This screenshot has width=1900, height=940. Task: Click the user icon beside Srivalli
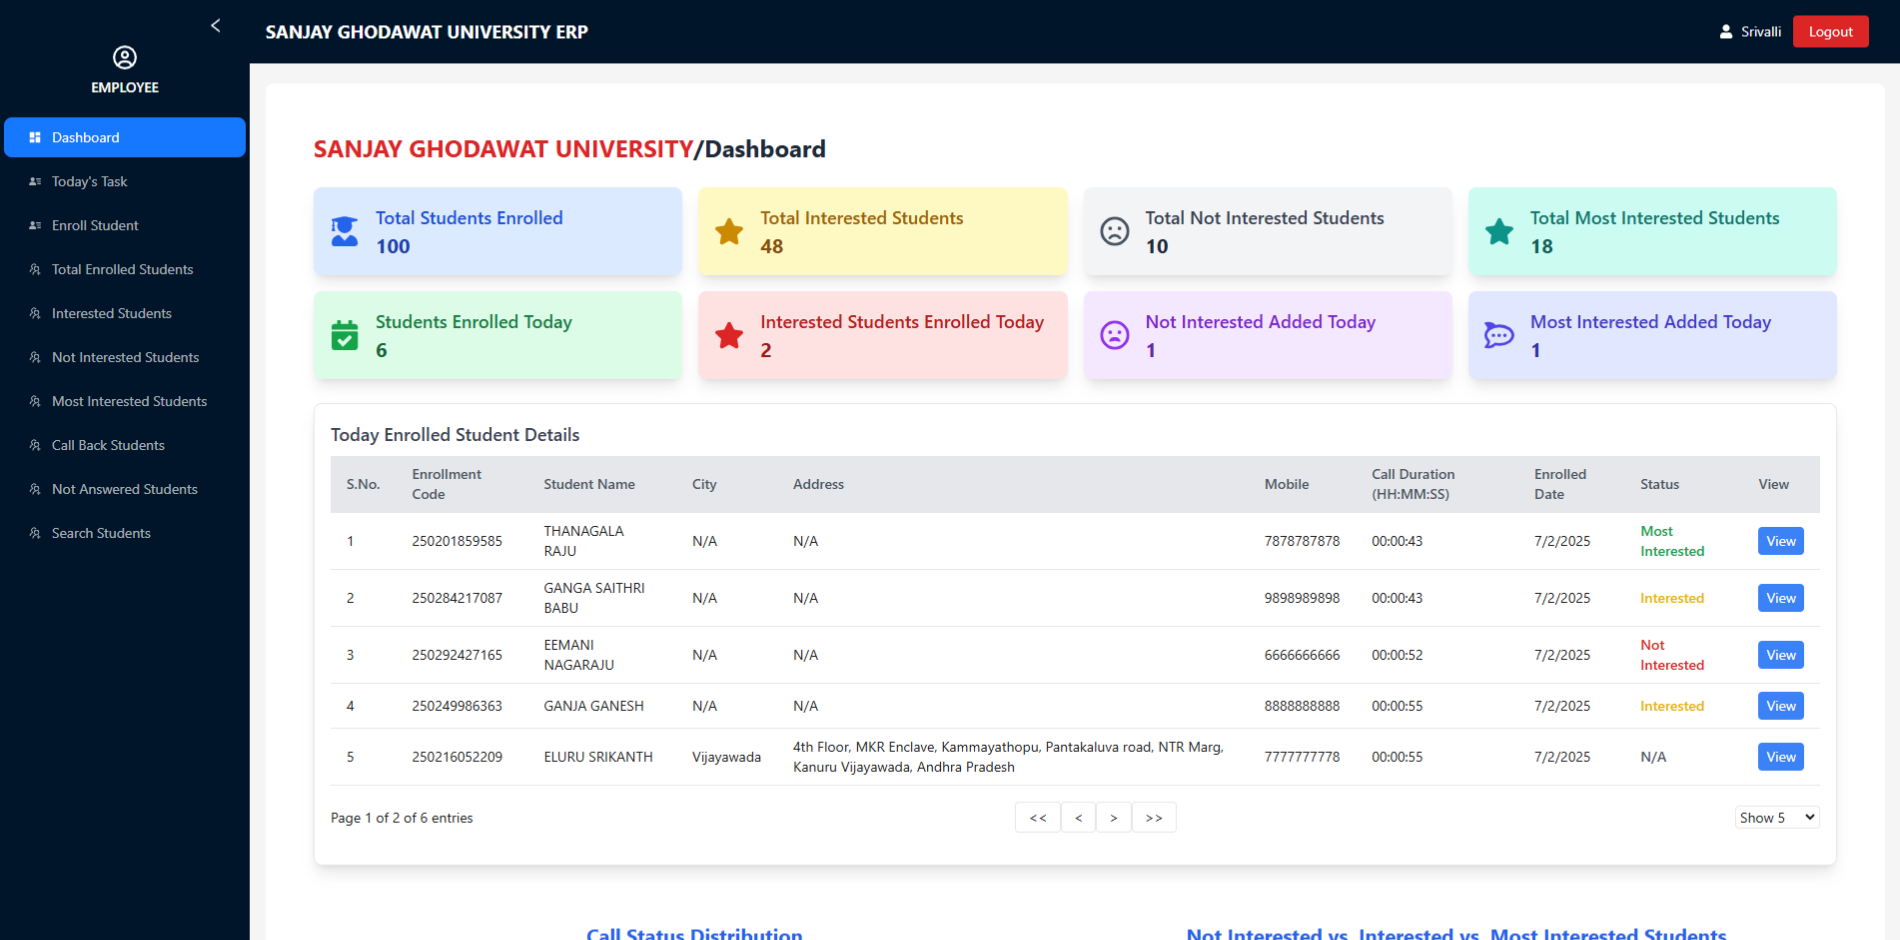pyautogui.click(x=1726, y=32)
